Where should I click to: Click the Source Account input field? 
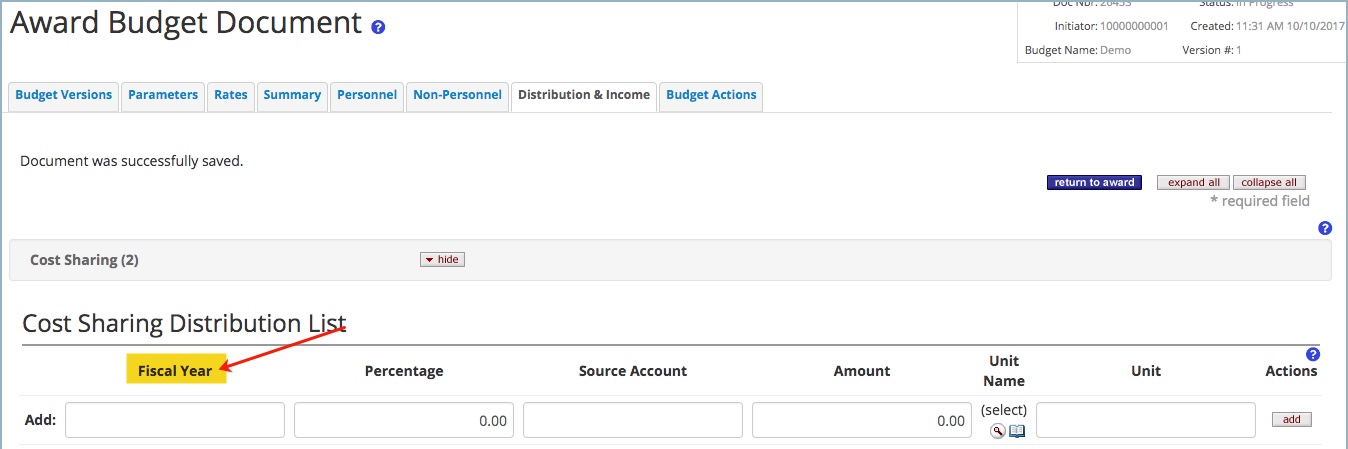coord(633,420)
